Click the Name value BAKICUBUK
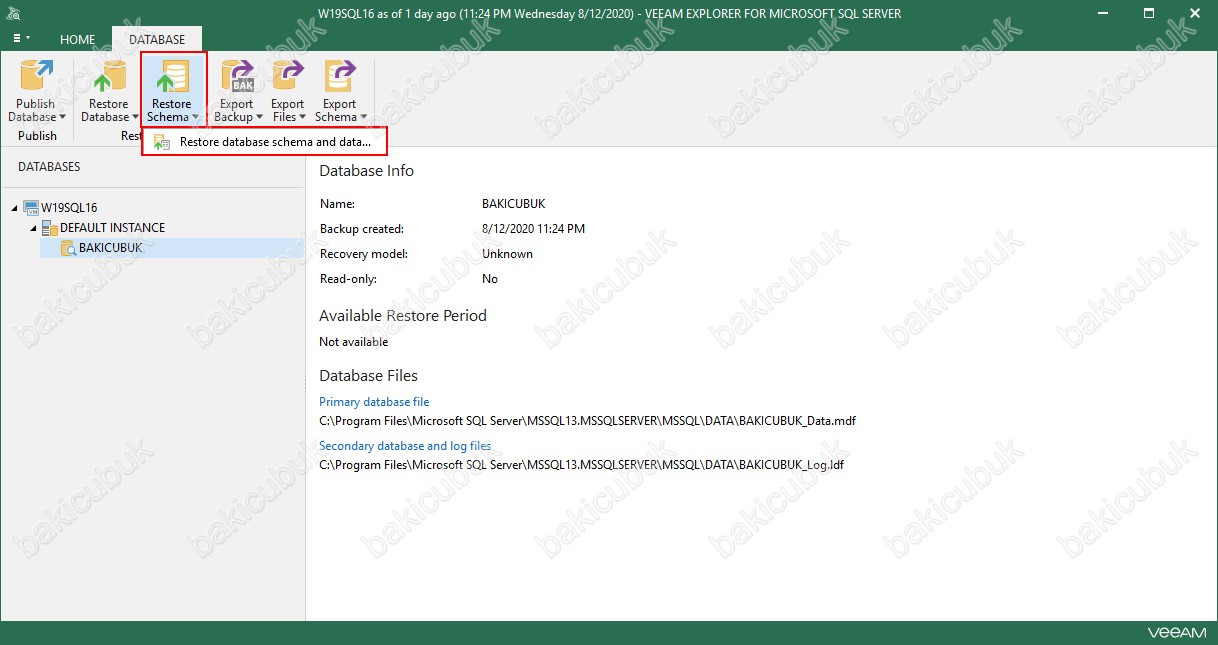This screenshot has height=645, width=1218. coord(514,204)
